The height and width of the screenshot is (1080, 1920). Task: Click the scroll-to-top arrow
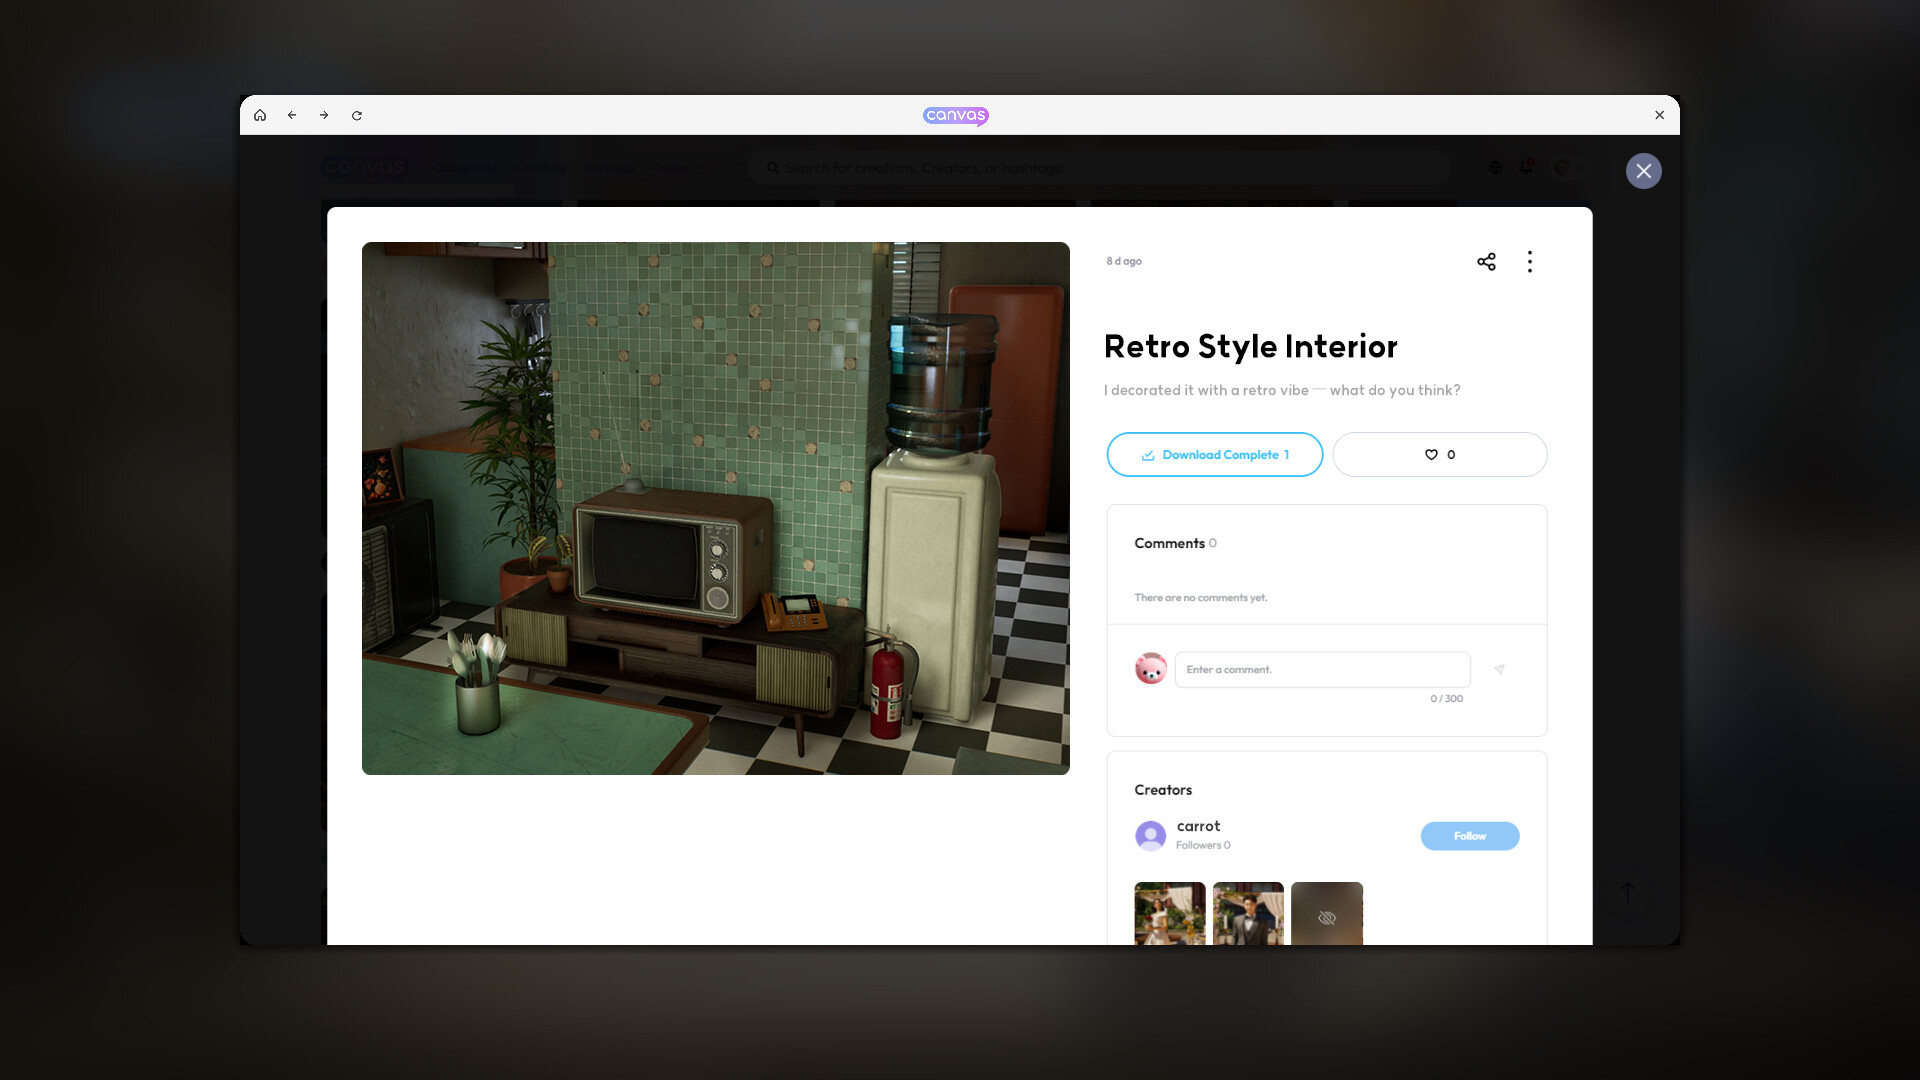tap(1627, 892)
